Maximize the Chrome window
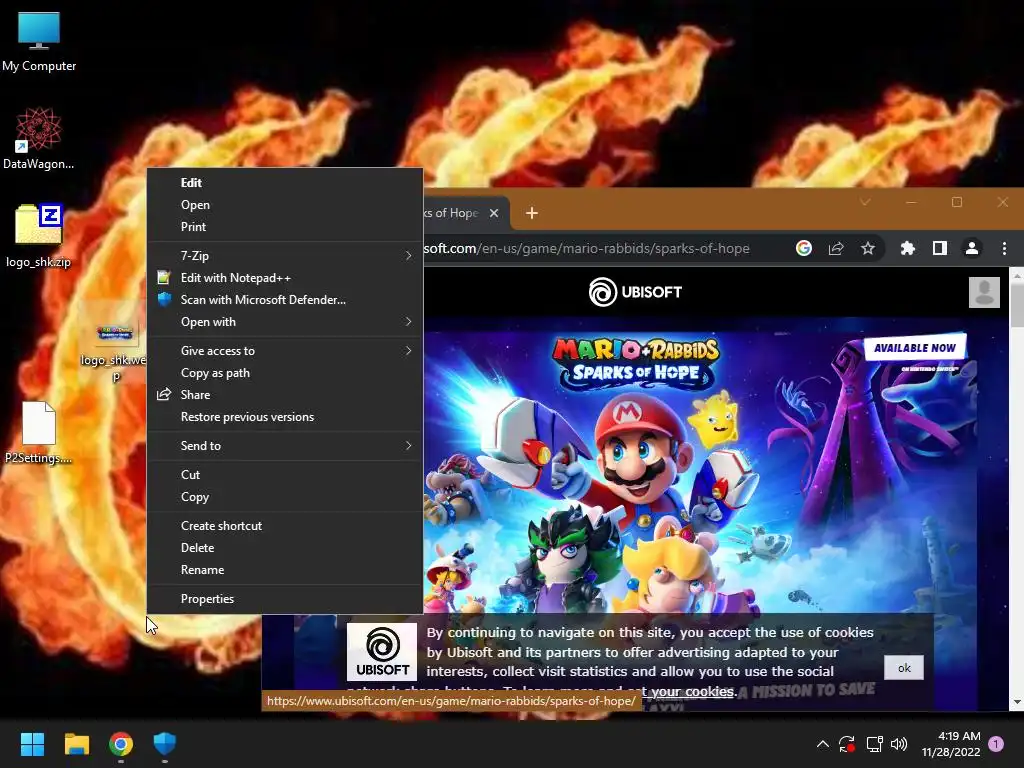 tap(957, 202)
